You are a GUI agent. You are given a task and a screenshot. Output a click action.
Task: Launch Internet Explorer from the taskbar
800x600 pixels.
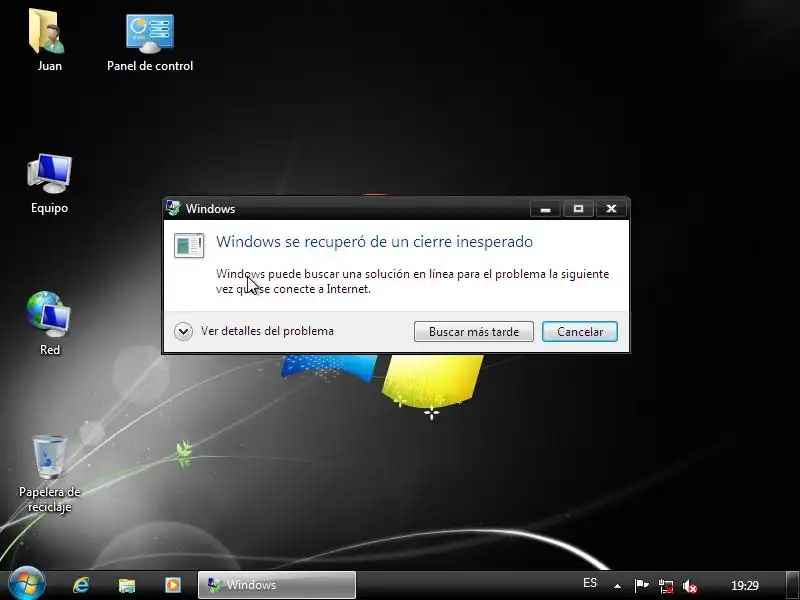(81, 585)
